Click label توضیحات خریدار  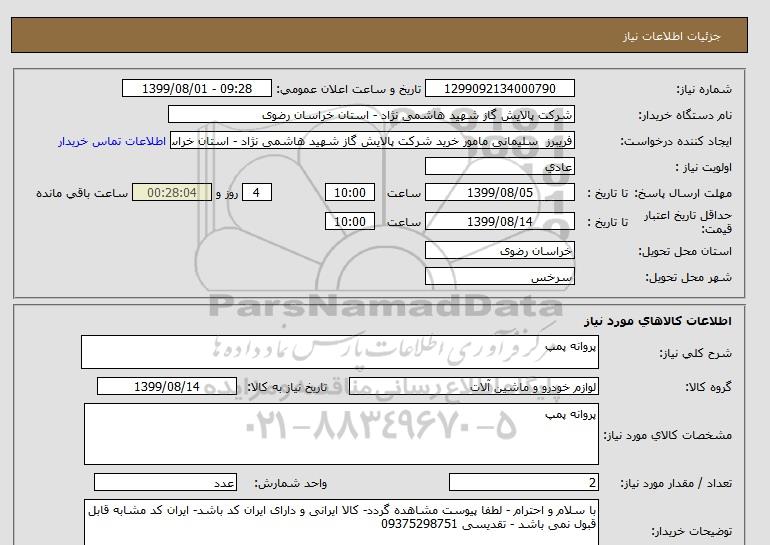691,531
